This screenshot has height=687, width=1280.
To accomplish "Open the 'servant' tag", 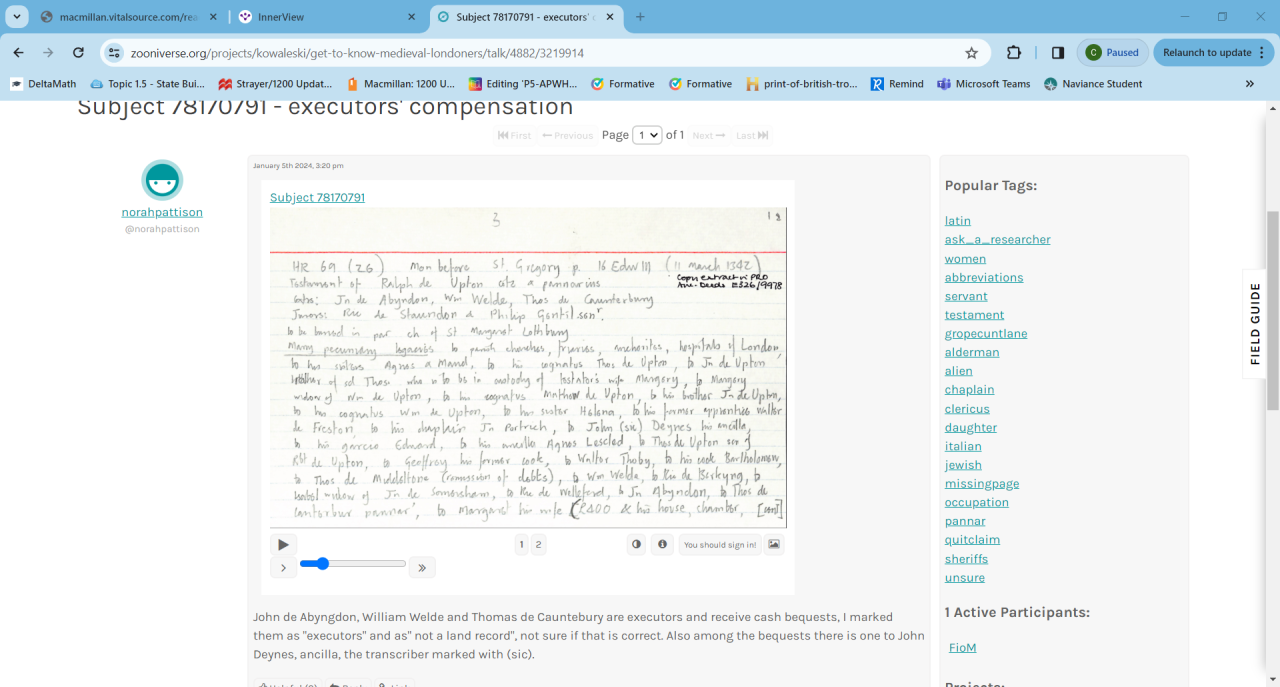I will [966, 296].
